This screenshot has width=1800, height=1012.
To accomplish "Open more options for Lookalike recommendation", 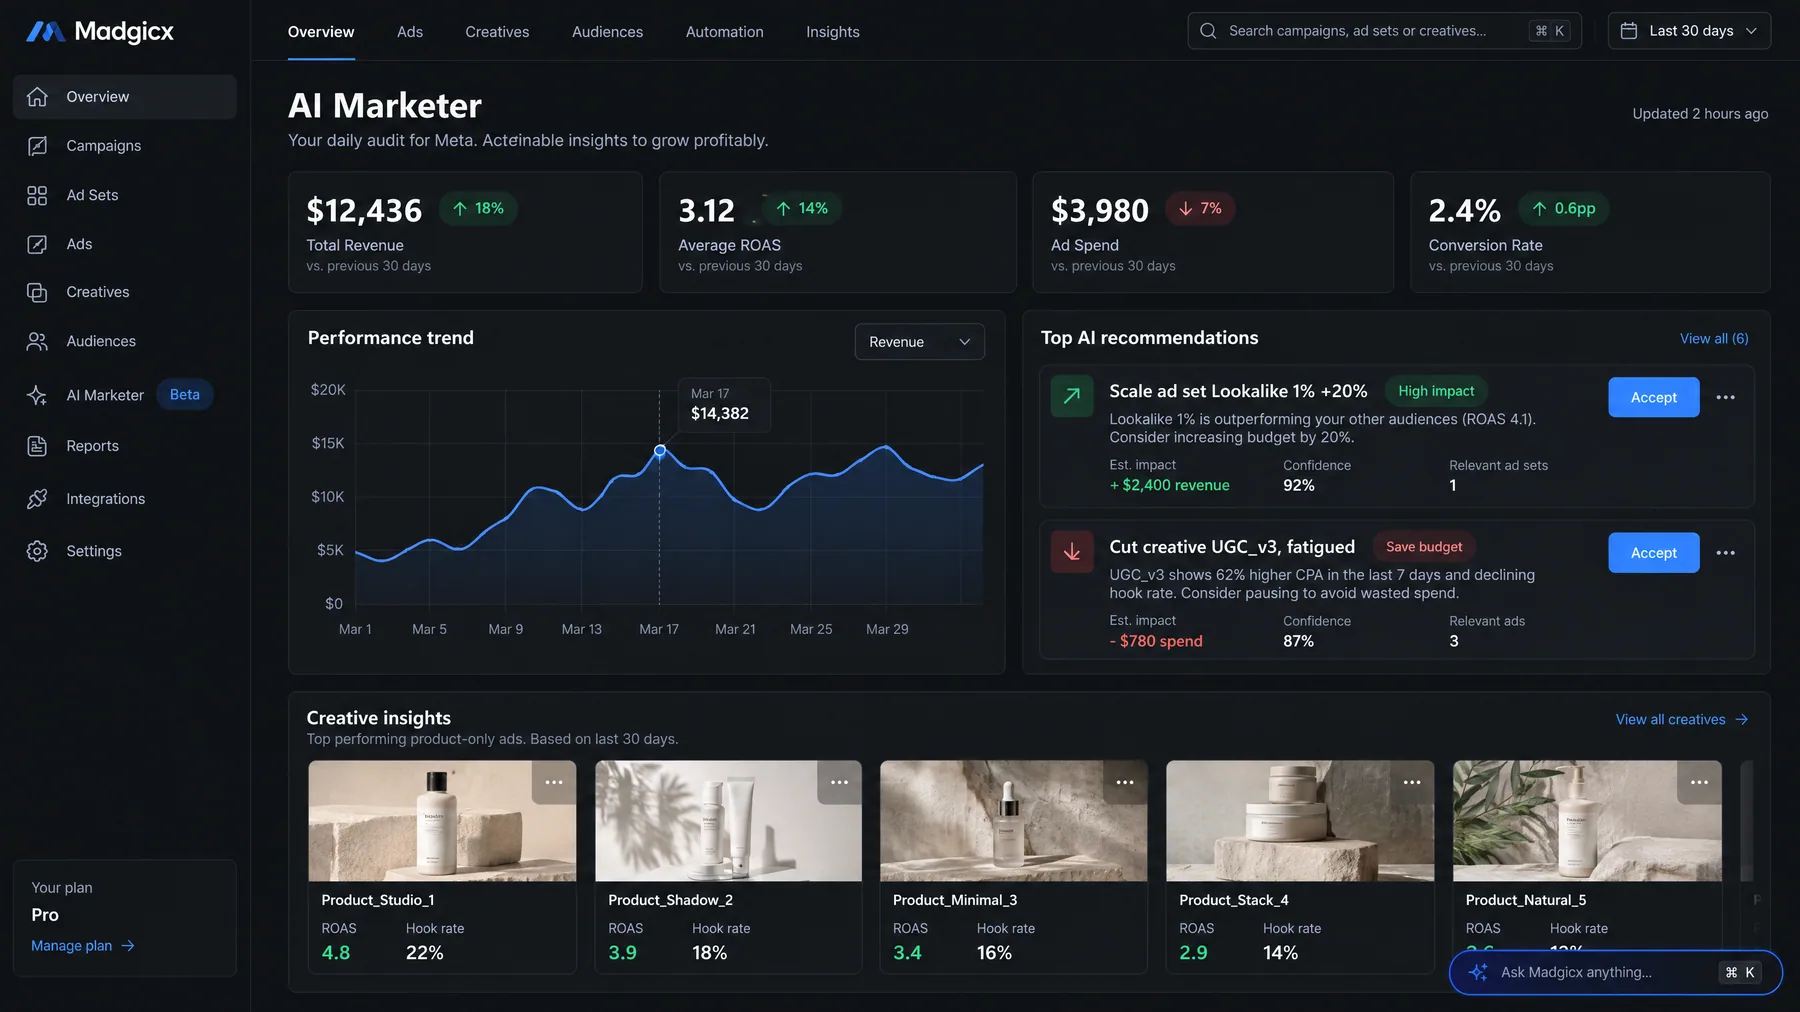I will 1725,397.
